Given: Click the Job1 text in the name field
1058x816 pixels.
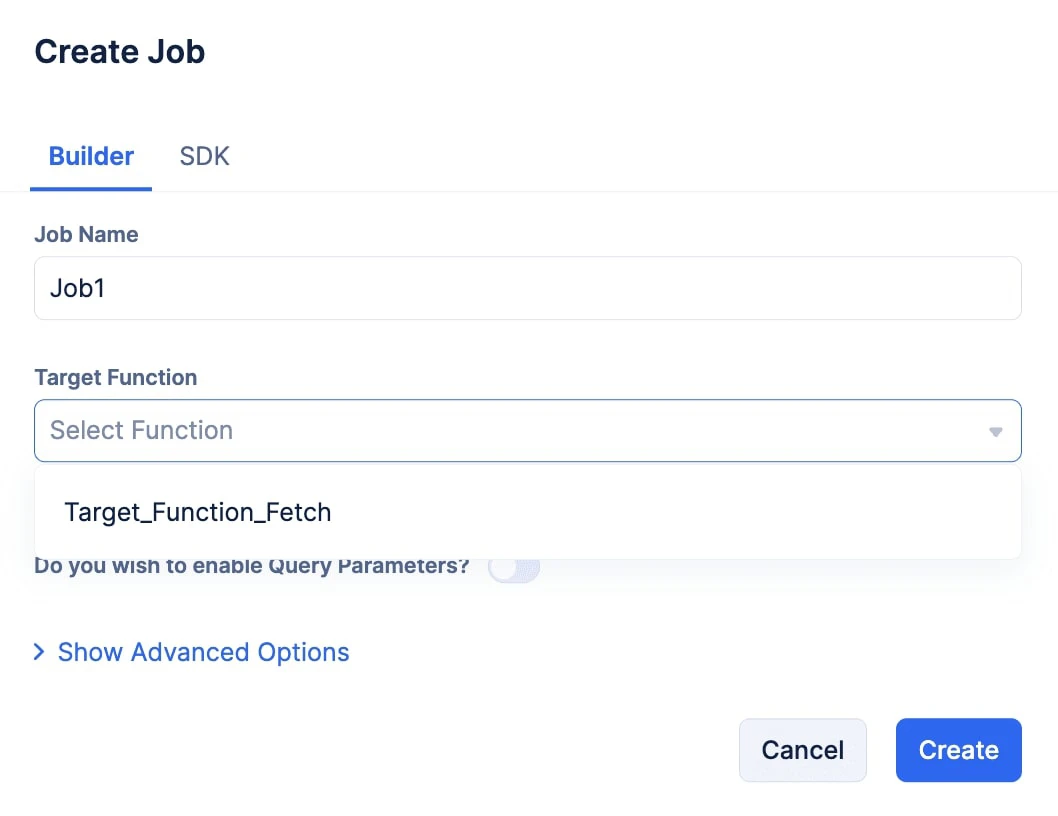Looking at the screenshot, I should click(78, 288).
